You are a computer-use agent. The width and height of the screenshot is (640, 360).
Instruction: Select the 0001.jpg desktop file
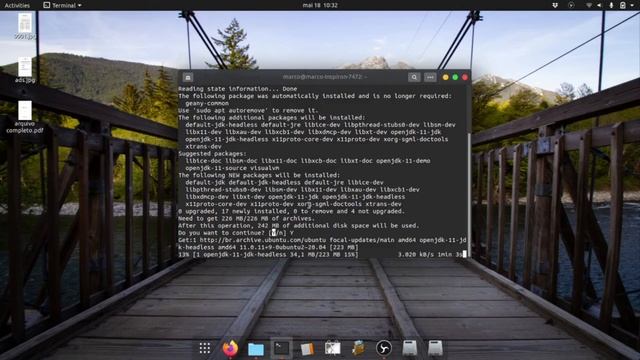25,26
